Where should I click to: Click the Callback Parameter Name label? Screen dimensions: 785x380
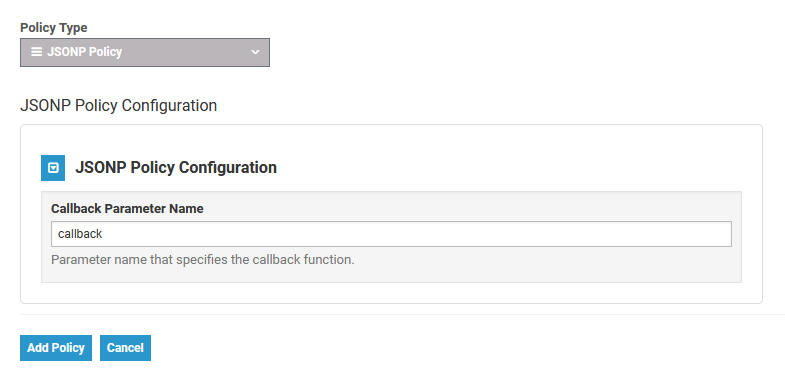(127, 209)
